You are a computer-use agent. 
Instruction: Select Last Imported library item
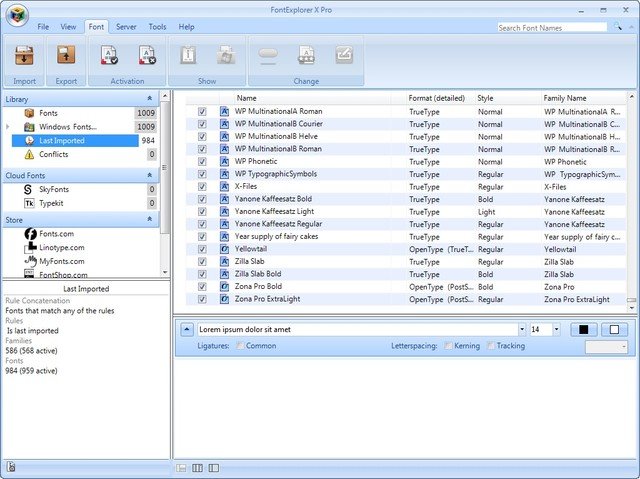pos(61,141)
